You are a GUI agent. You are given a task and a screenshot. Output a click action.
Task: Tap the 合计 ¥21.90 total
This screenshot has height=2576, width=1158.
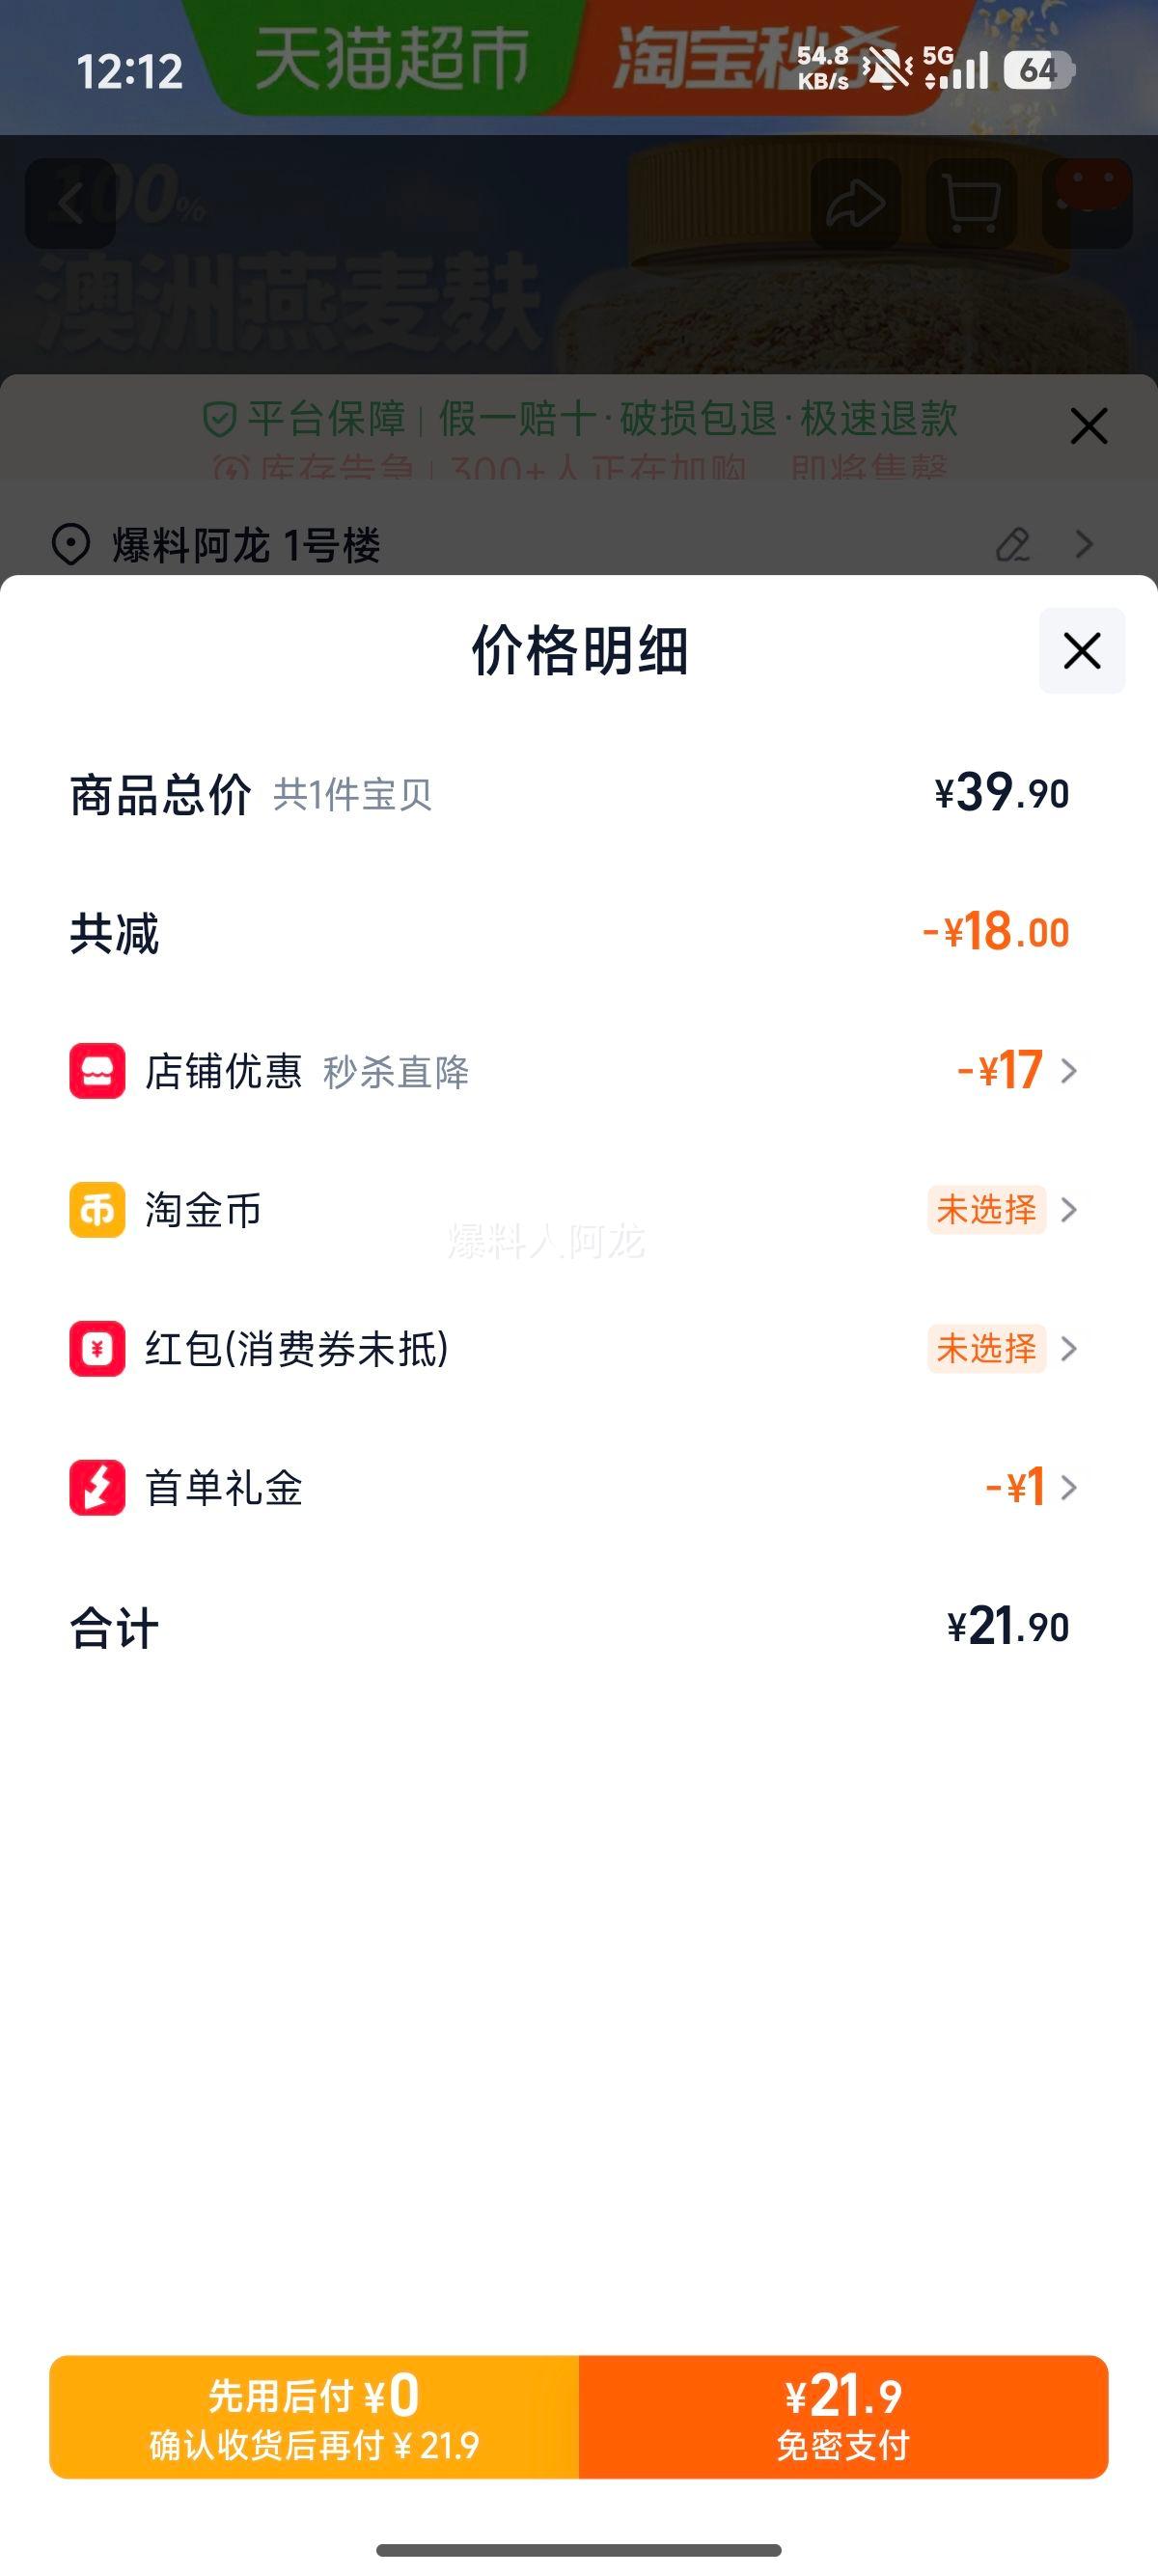pos(1007,1627)
